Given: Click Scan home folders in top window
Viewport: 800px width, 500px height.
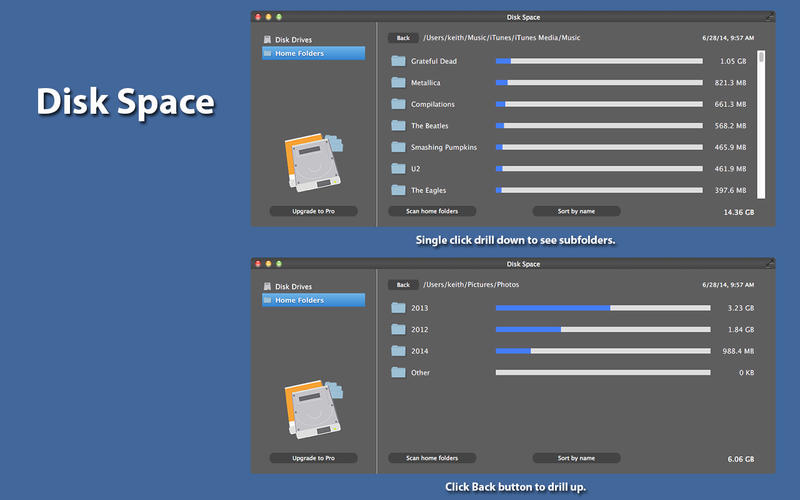Looking at the screenshot, I should [x=432, y=211].
